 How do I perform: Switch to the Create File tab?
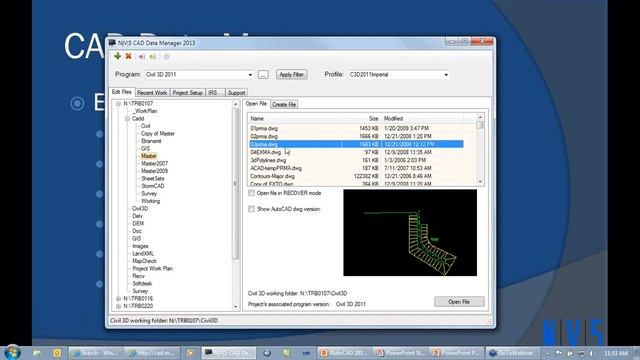tap(284, 104)
